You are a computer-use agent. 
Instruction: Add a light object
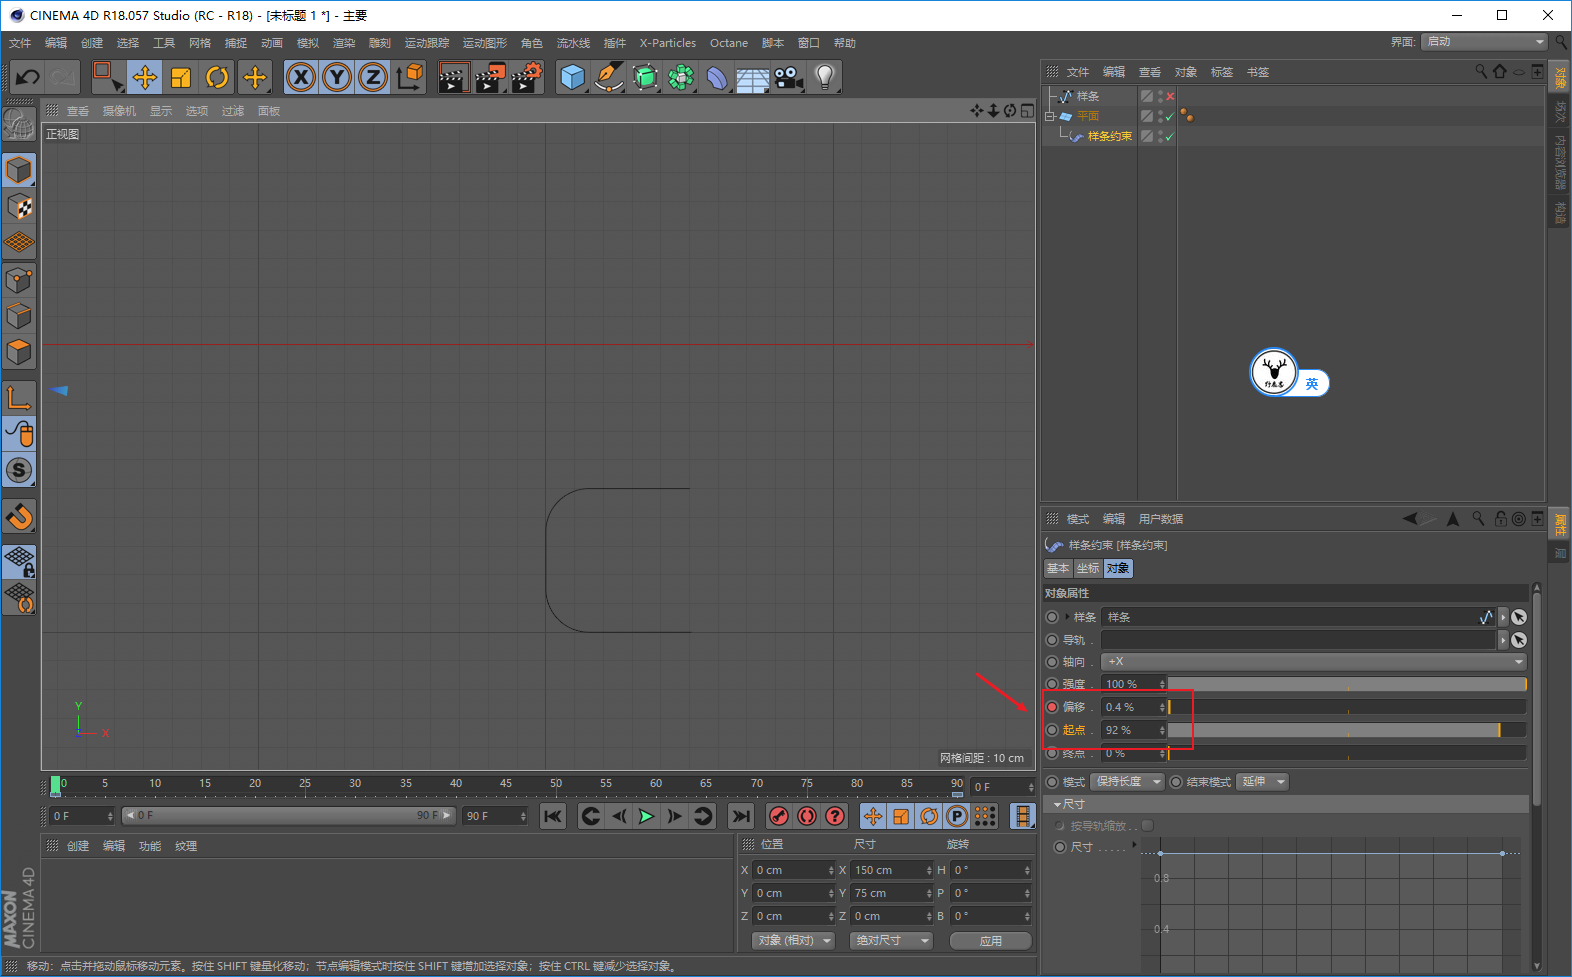[824, 77]
